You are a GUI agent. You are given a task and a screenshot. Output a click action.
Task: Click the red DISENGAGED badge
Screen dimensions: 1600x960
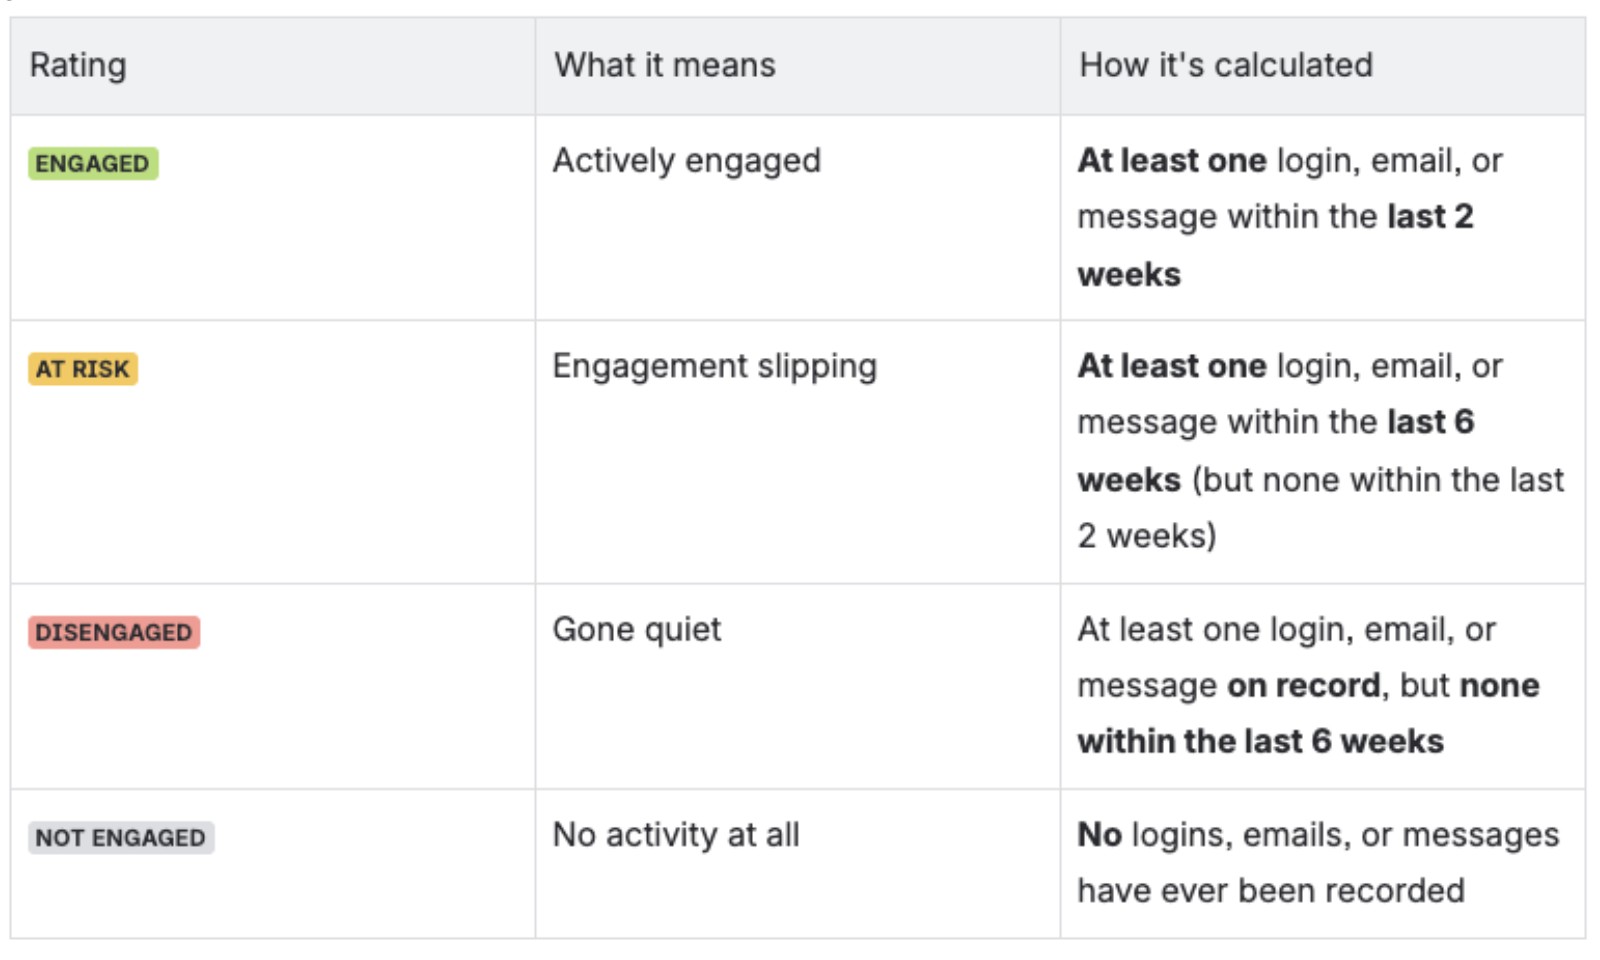coord(114,632)
